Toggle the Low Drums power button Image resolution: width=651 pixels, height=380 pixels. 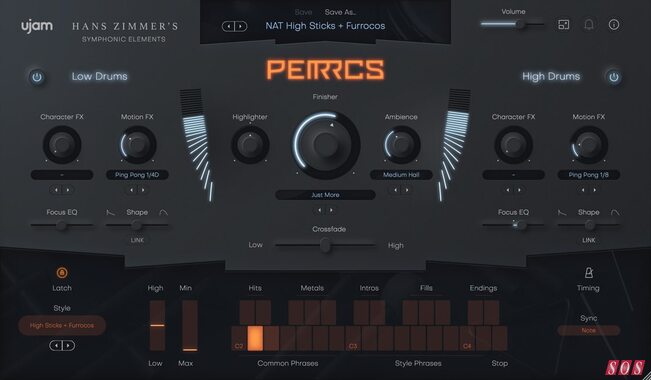pyautogui.click(x=37, y=77)
